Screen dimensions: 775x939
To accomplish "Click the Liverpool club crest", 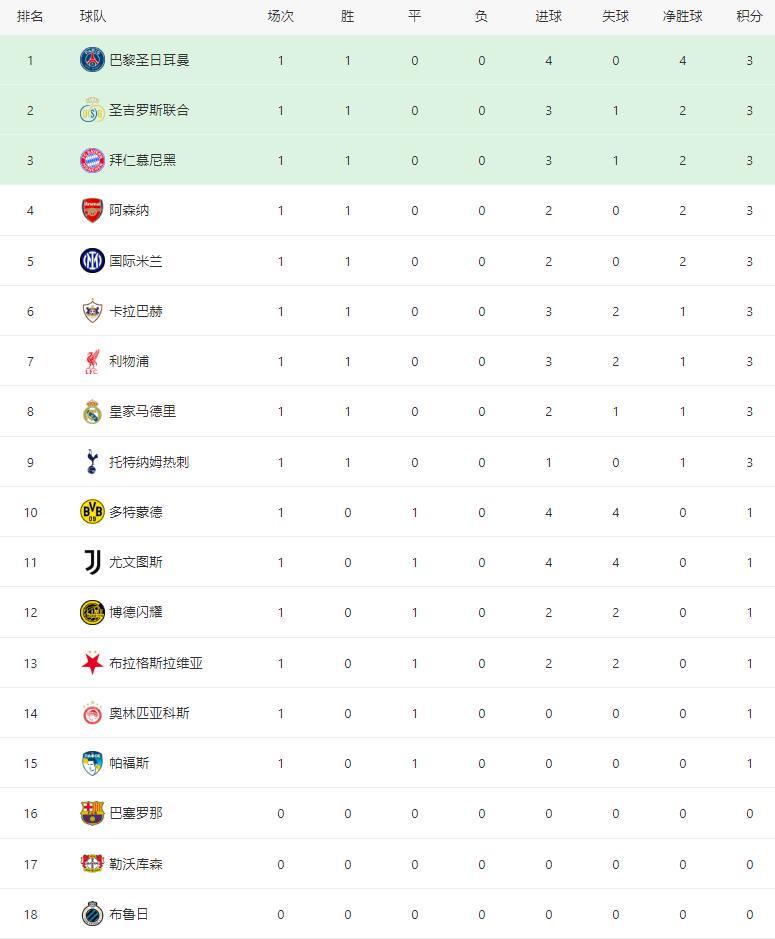I will tap(92, 362).
